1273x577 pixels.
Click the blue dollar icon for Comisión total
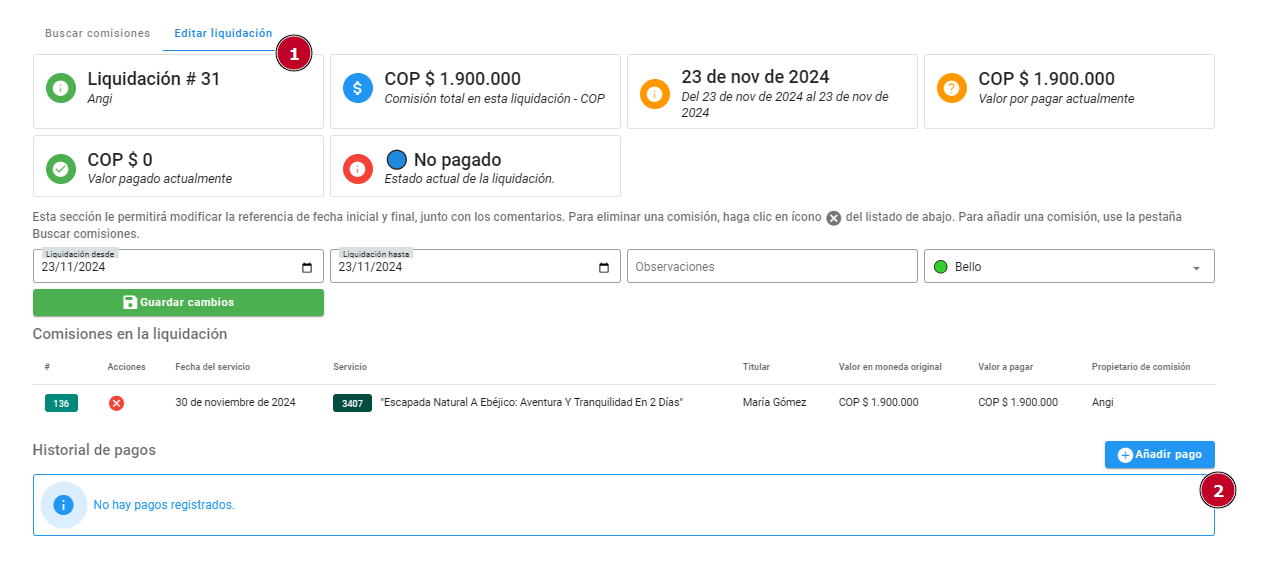(358, 88)
